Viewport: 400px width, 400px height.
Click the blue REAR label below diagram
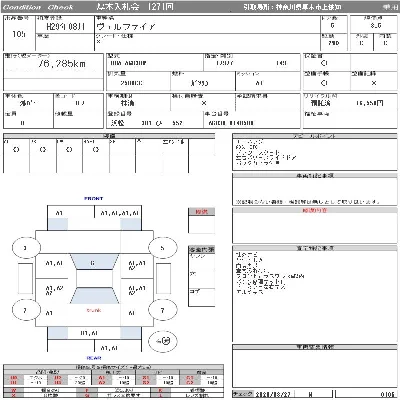pos(94,358)
